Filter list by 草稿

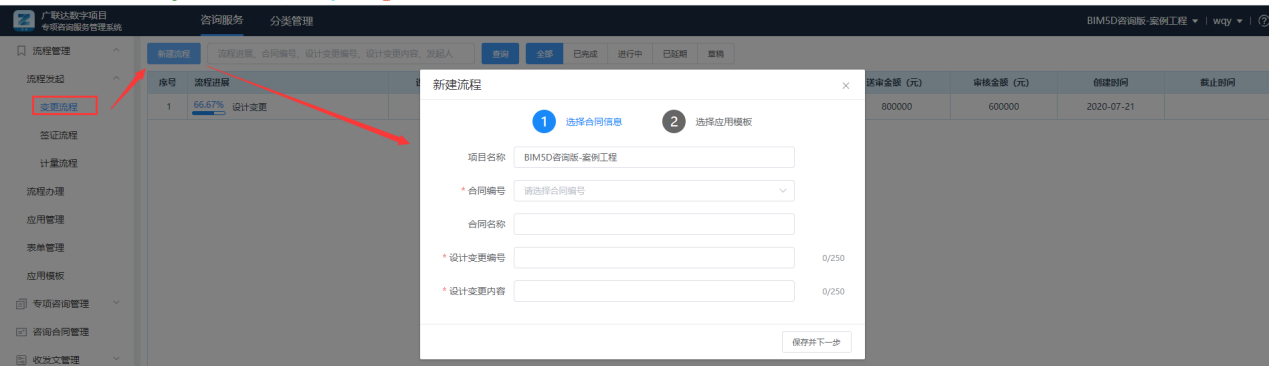[x=716, y=53]
